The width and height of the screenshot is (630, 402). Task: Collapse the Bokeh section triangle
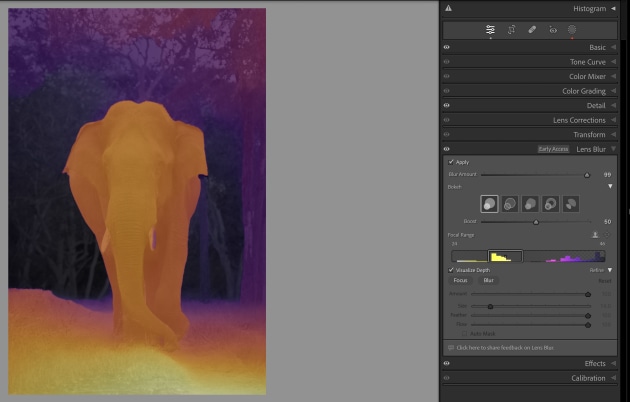pyautogui.click(x=610, y=187)
